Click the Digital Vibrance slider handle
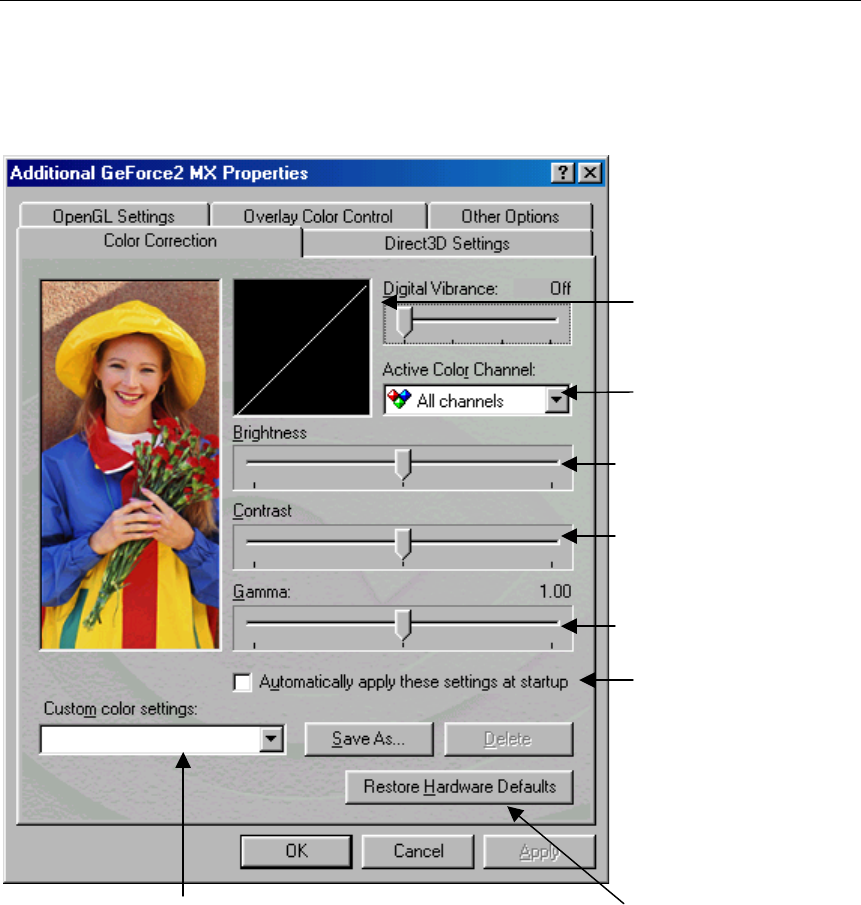Image resolution: width=861 pixels, height=905 pixels. point(405,321)
